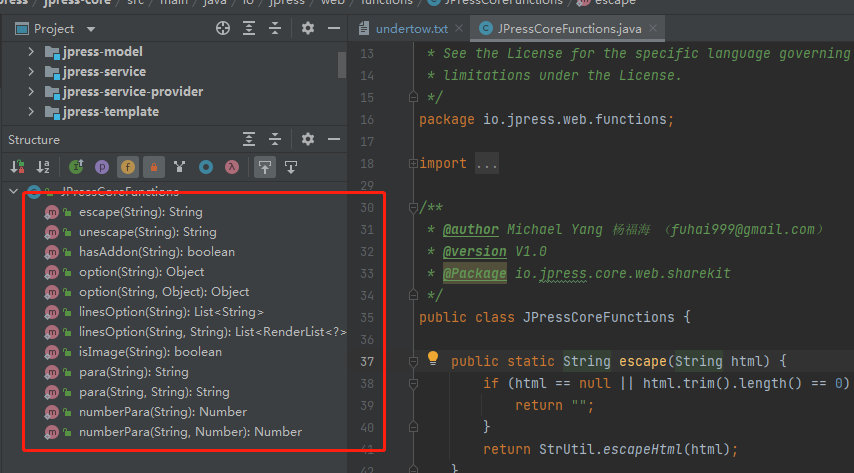Open Structure panel settings gear
The image size is (854, 473).
coord(308,140)
